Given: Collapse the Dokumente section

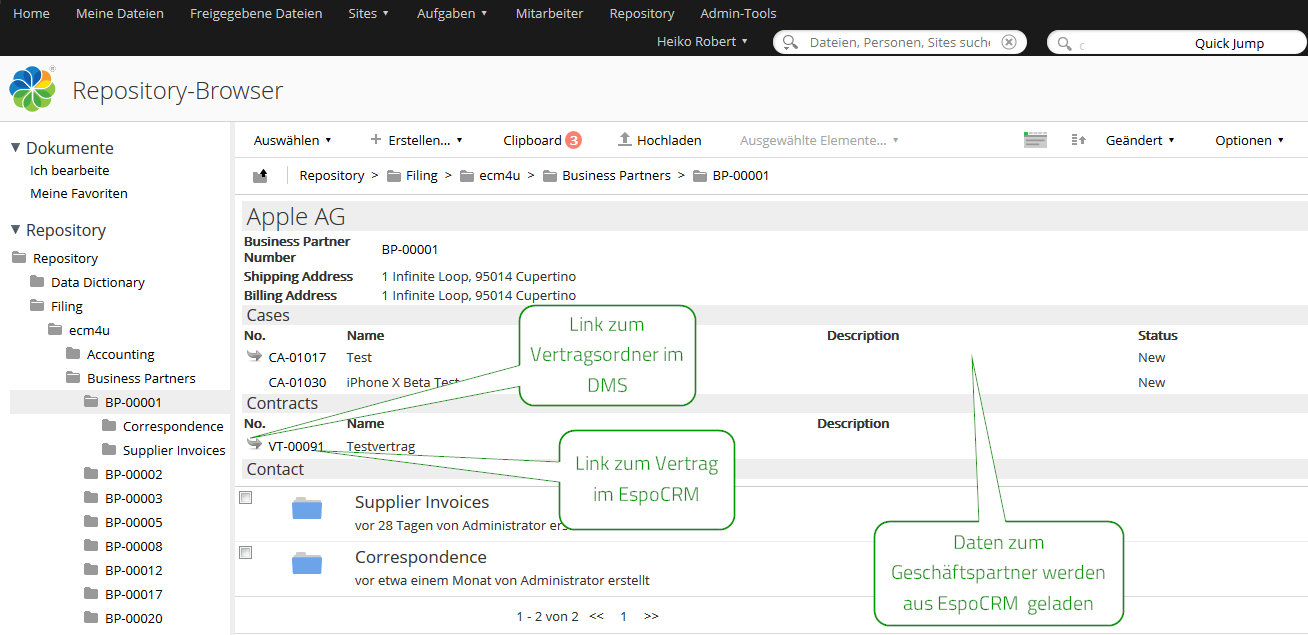Looking at the screenshot, I should [x=16, y=148].
